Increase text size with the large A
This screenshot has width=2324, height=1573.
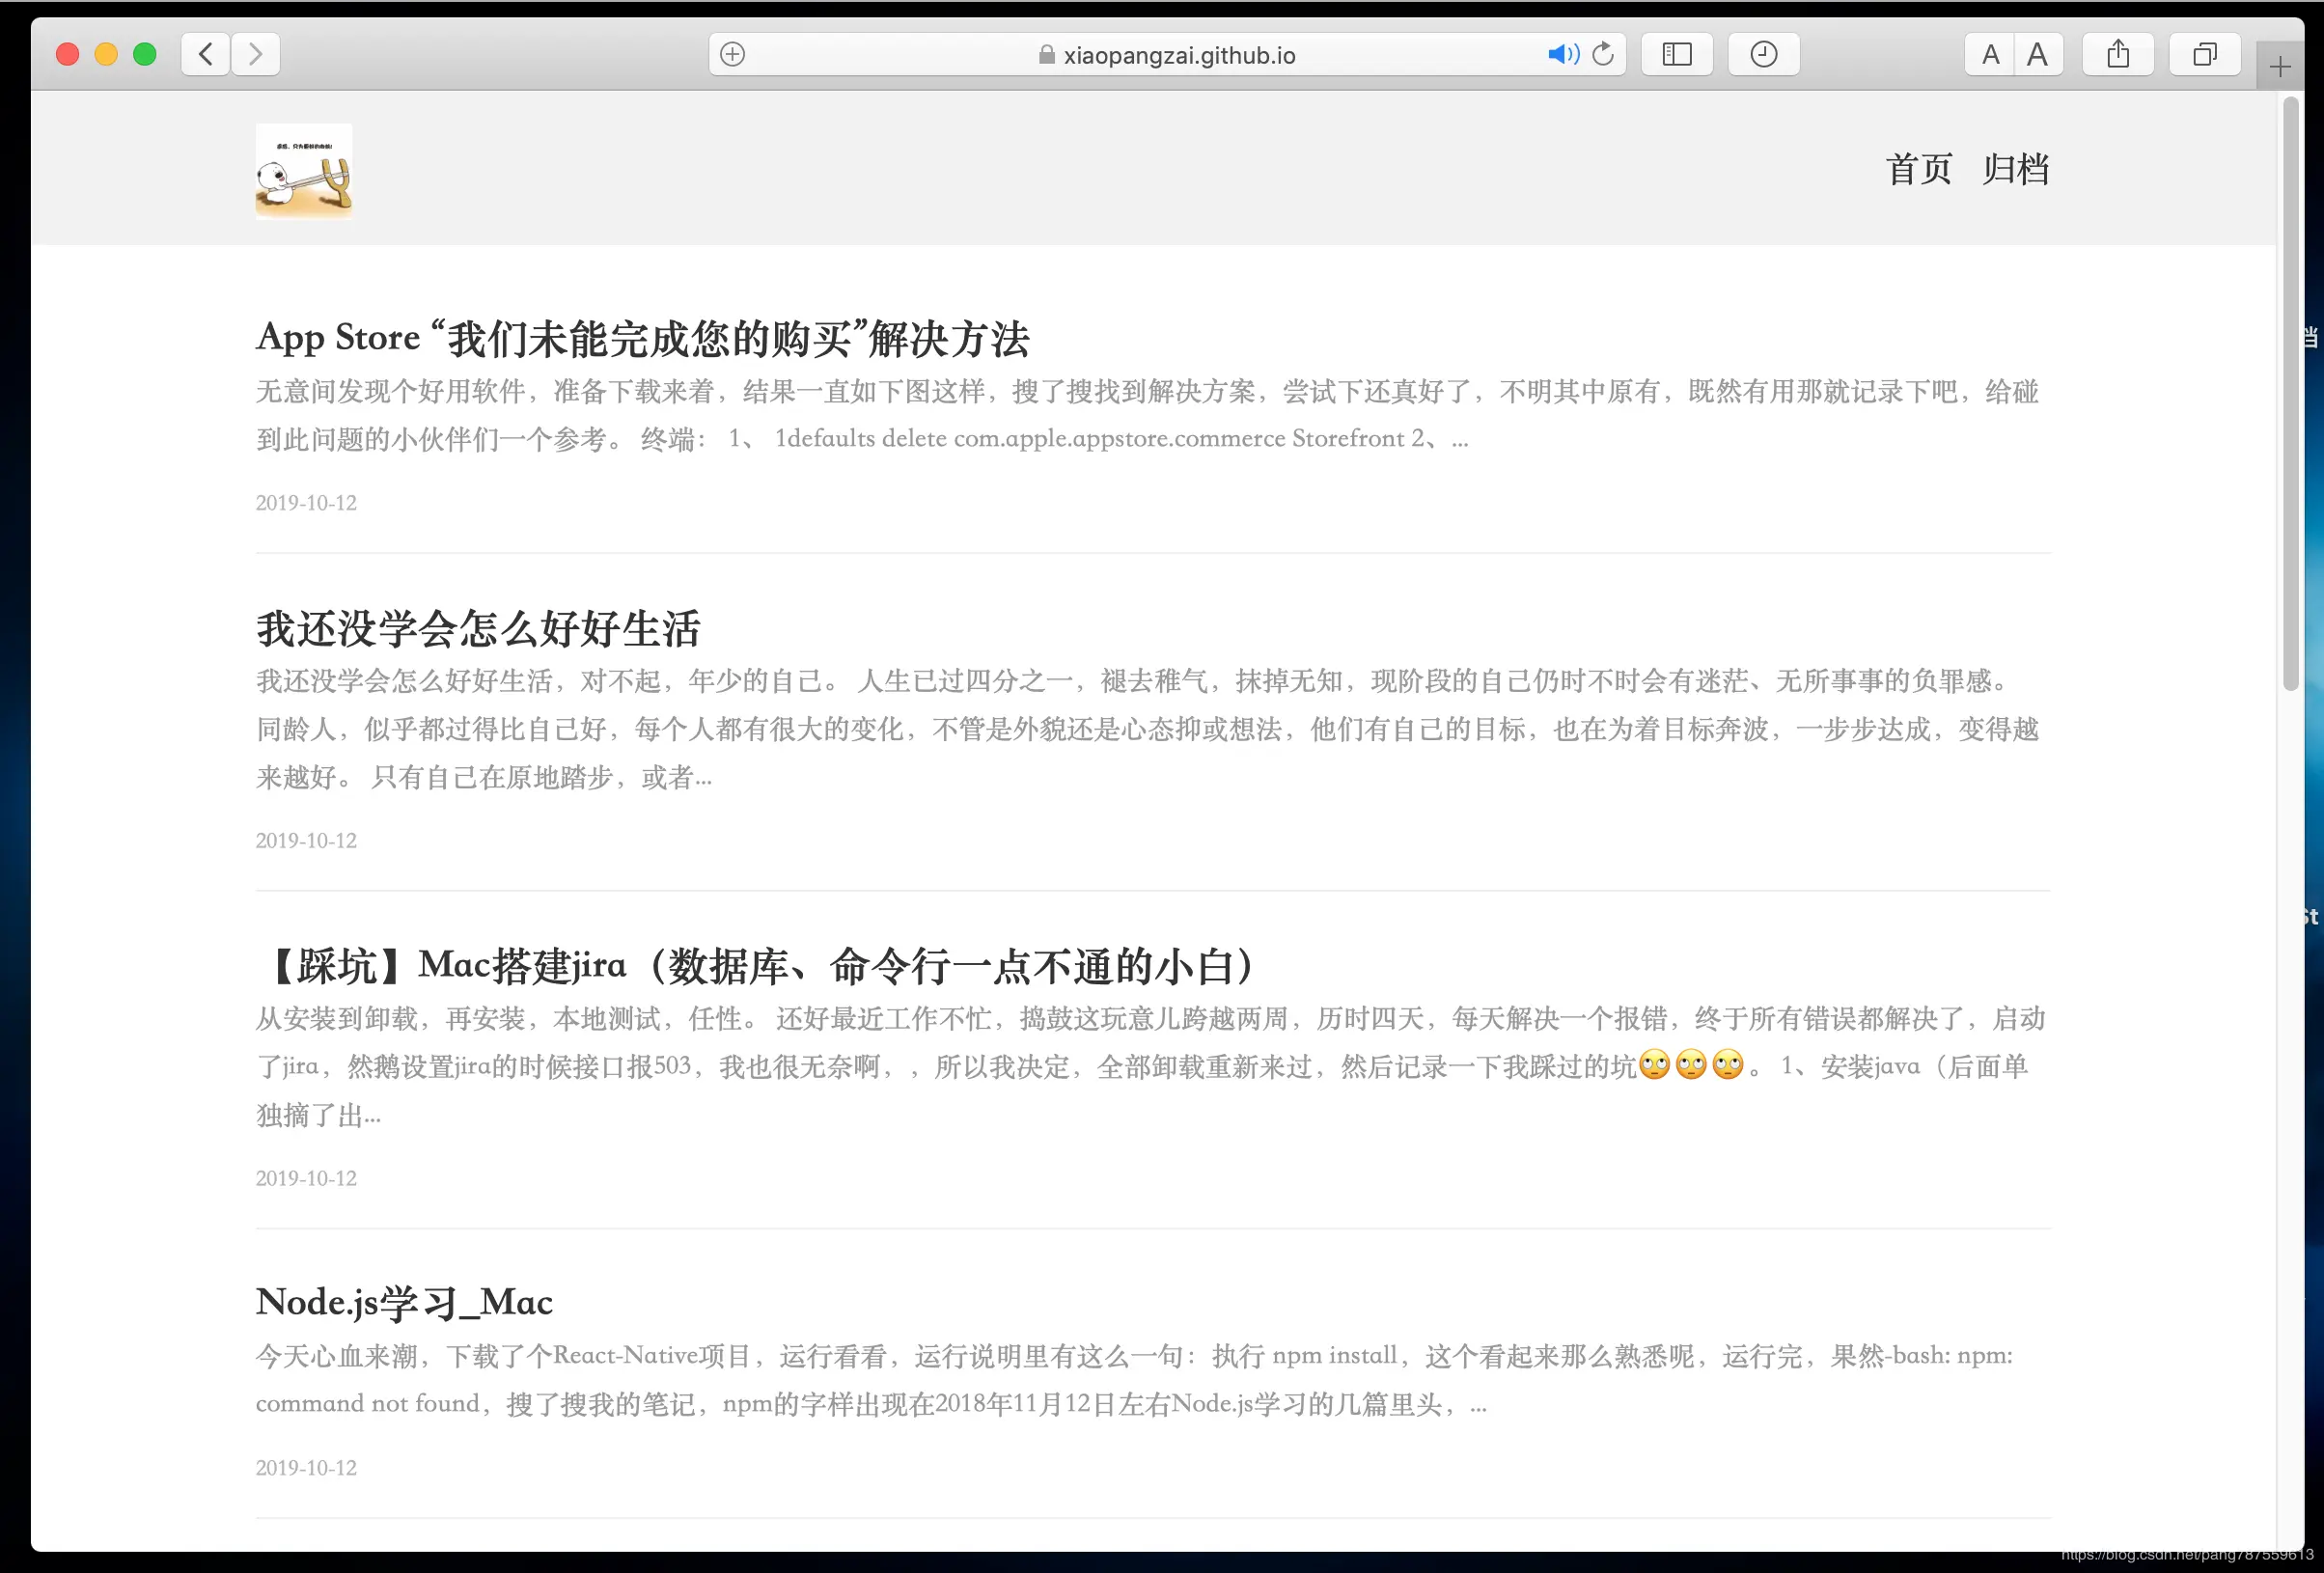click(x=2038, y=54)
